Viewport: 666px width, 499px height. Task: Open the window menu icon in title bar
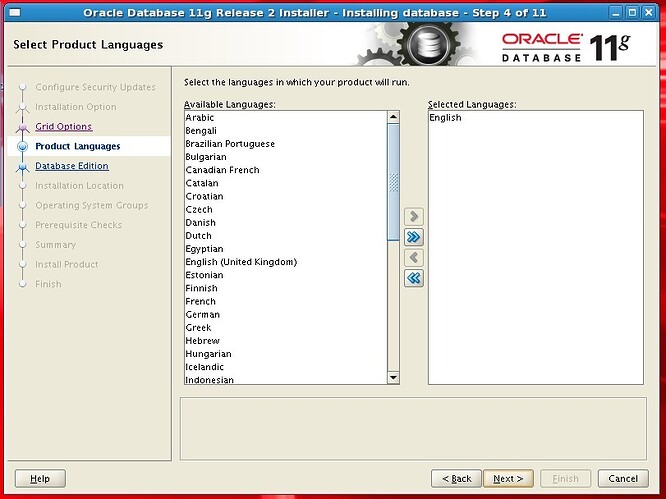[11, 13]
